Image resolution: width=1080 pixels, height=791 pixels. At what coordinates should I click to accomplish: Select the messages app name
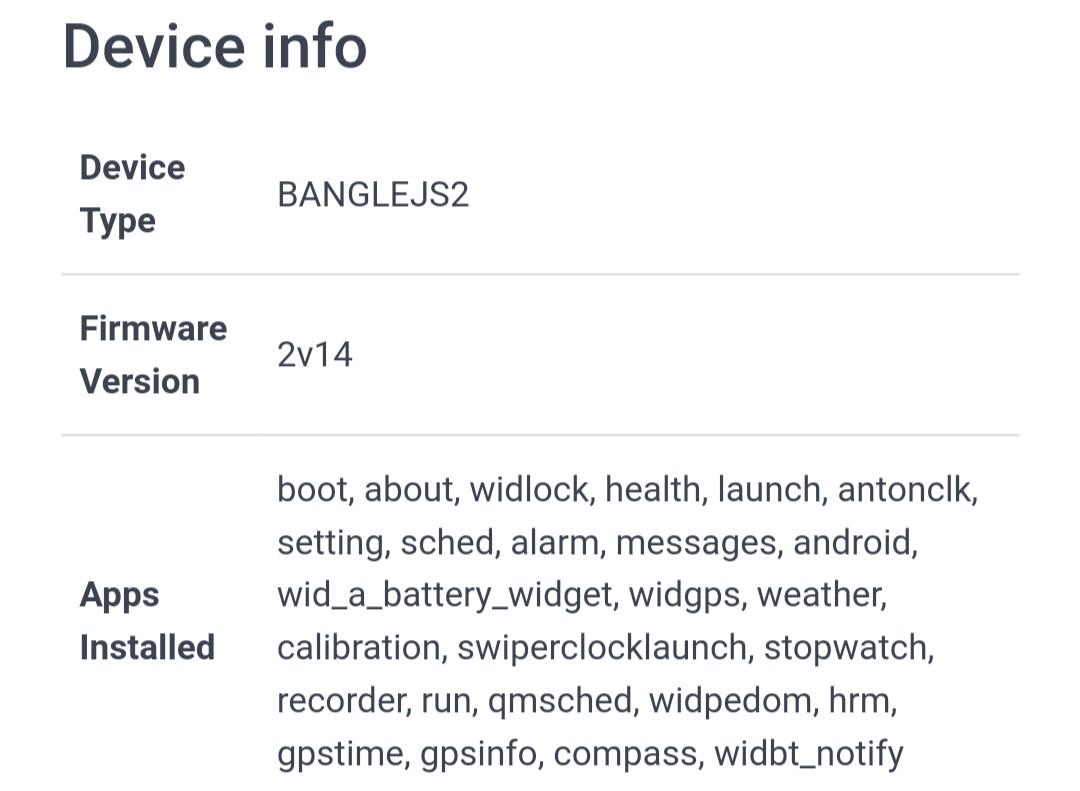(696, 543)
